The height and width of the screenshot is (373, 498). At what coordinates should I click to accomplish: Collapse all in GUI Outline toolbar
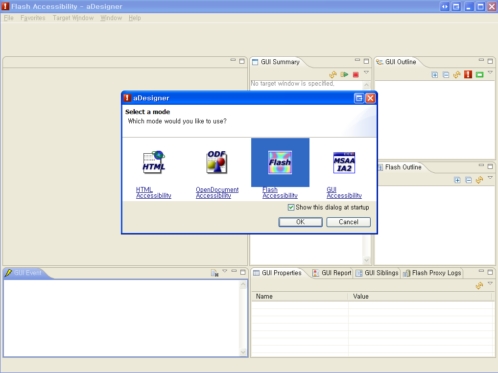pos(446,75)
